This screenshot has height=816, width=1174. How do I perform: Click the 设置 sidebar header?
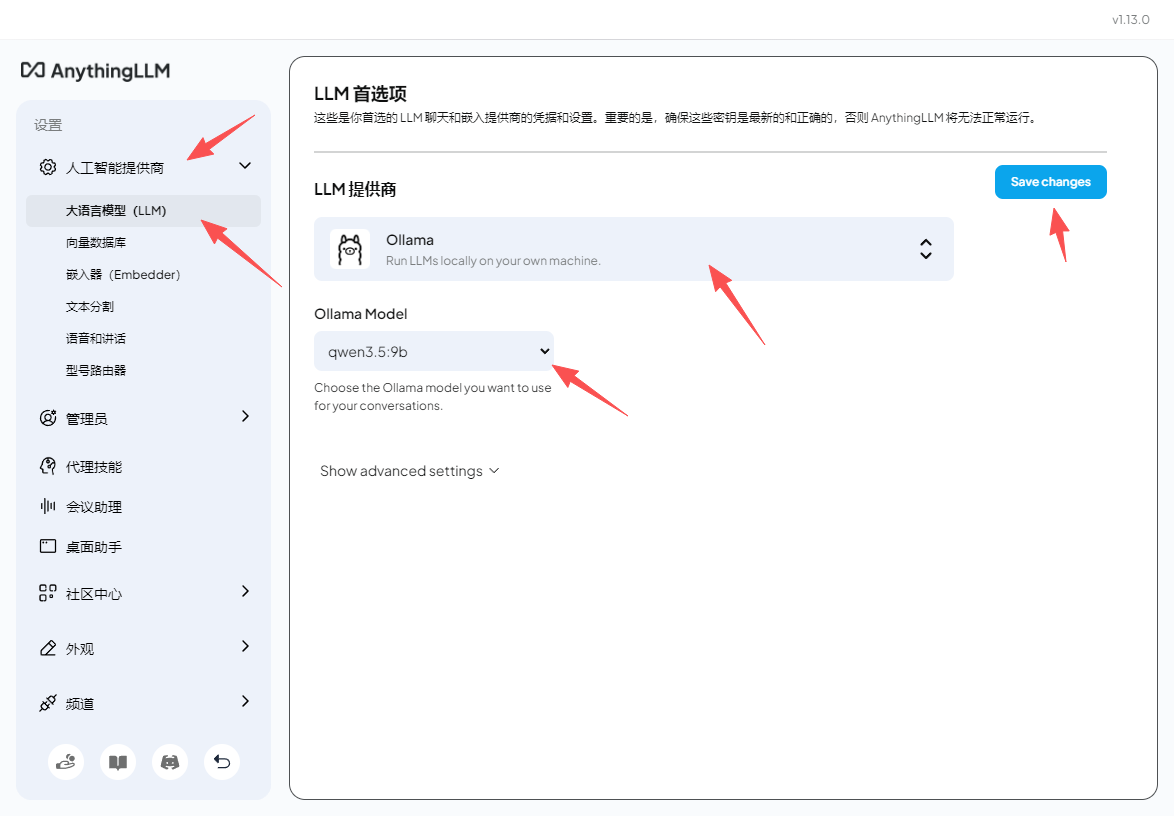(x=48, y=125)
